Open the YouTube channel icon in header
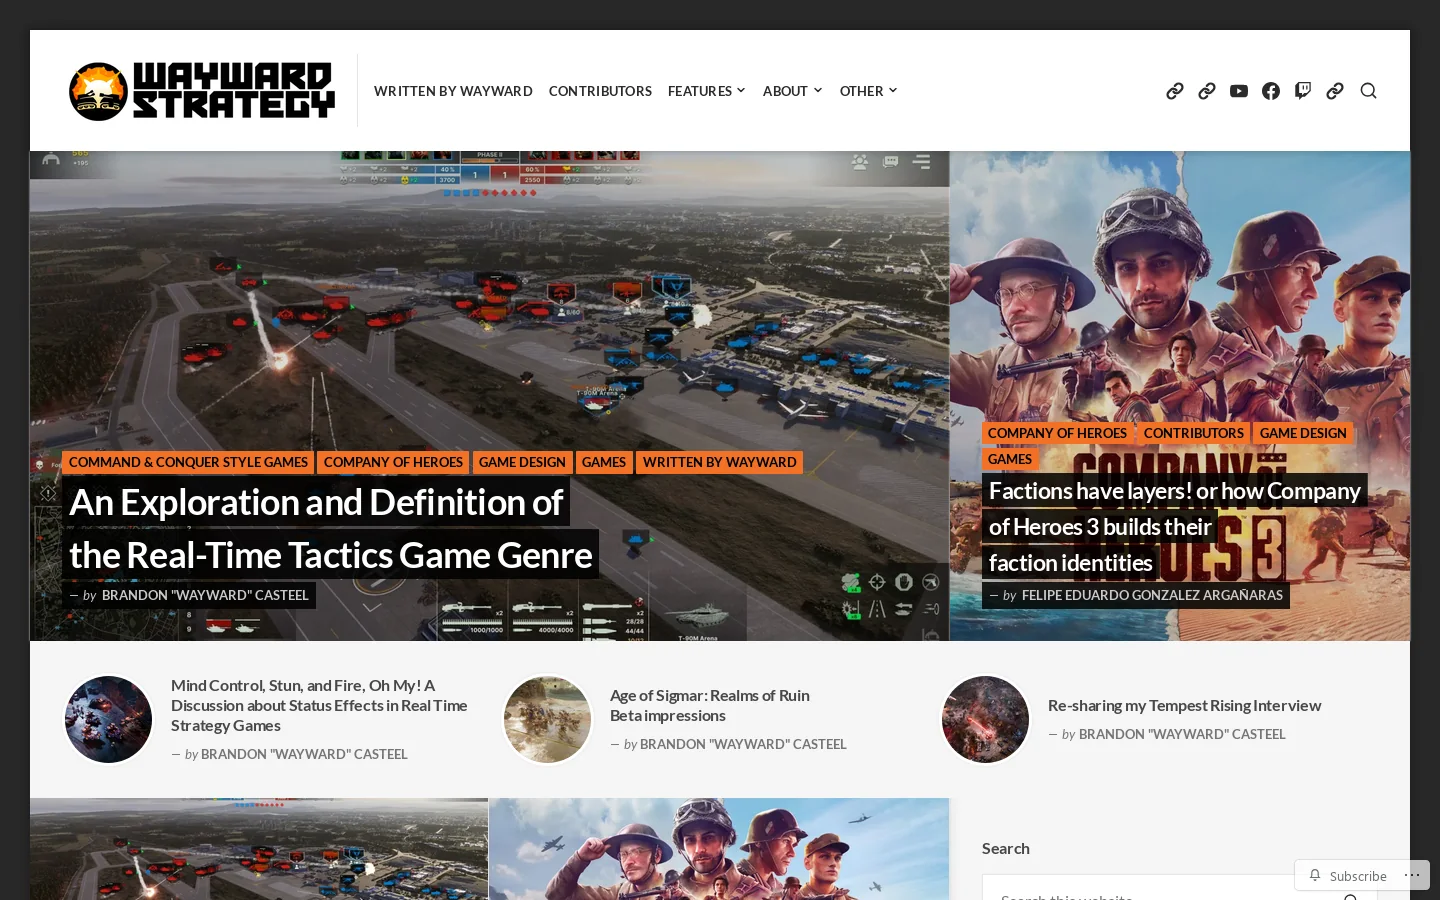Viewport: 1440px width, 900px height. point(1239,91)
